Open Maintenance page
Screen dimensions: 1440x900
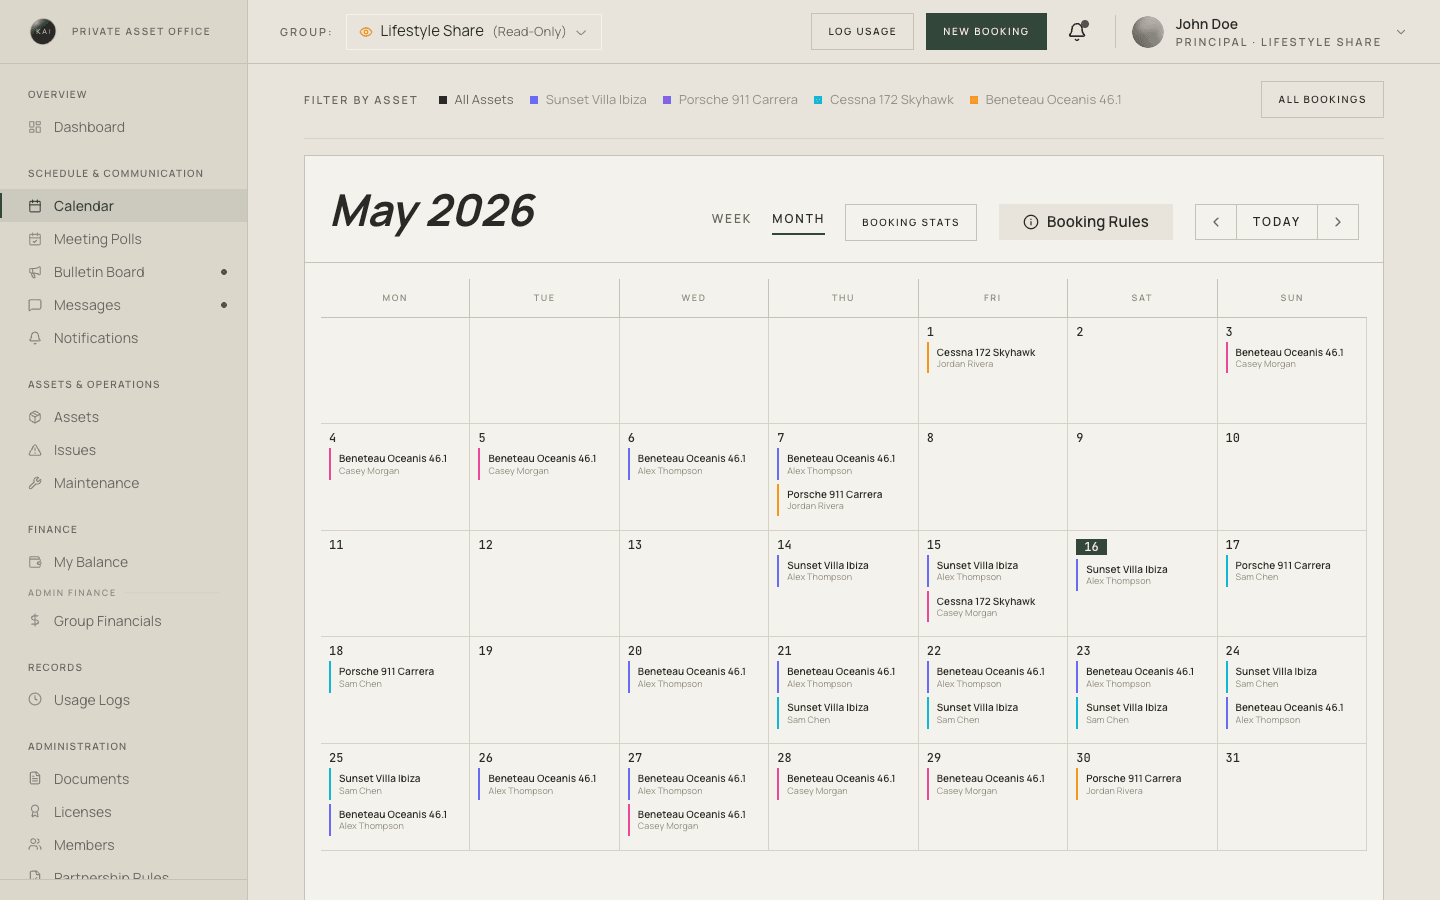coord(124,483)
